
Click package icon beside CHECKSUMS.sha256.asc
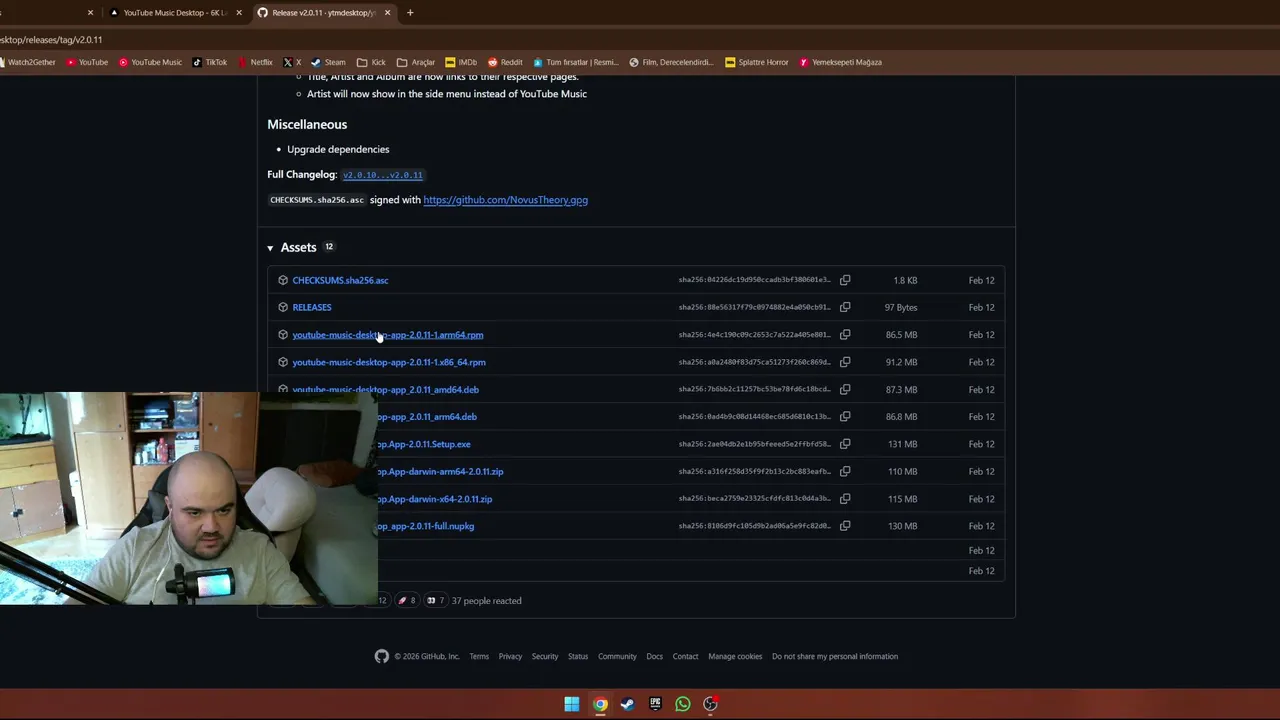point(283,280)
